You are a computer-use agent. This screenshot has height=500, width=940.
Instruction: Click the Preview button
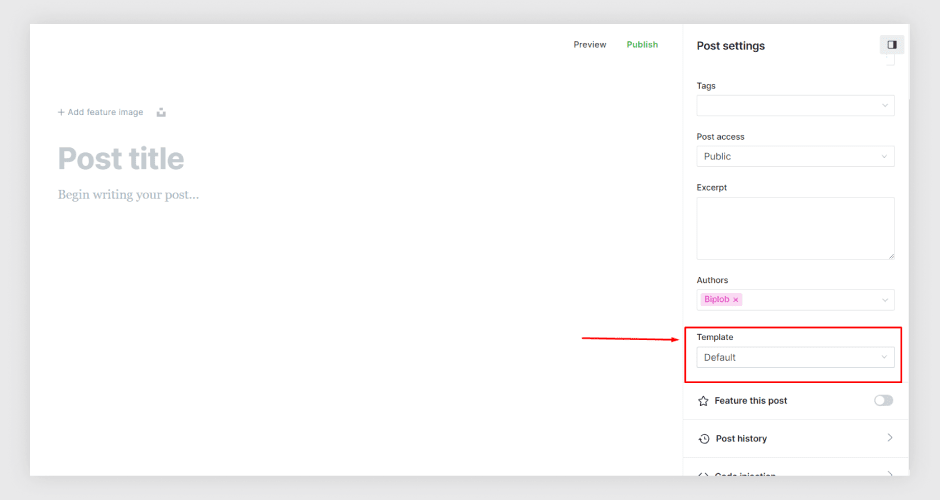pos(590,45)
